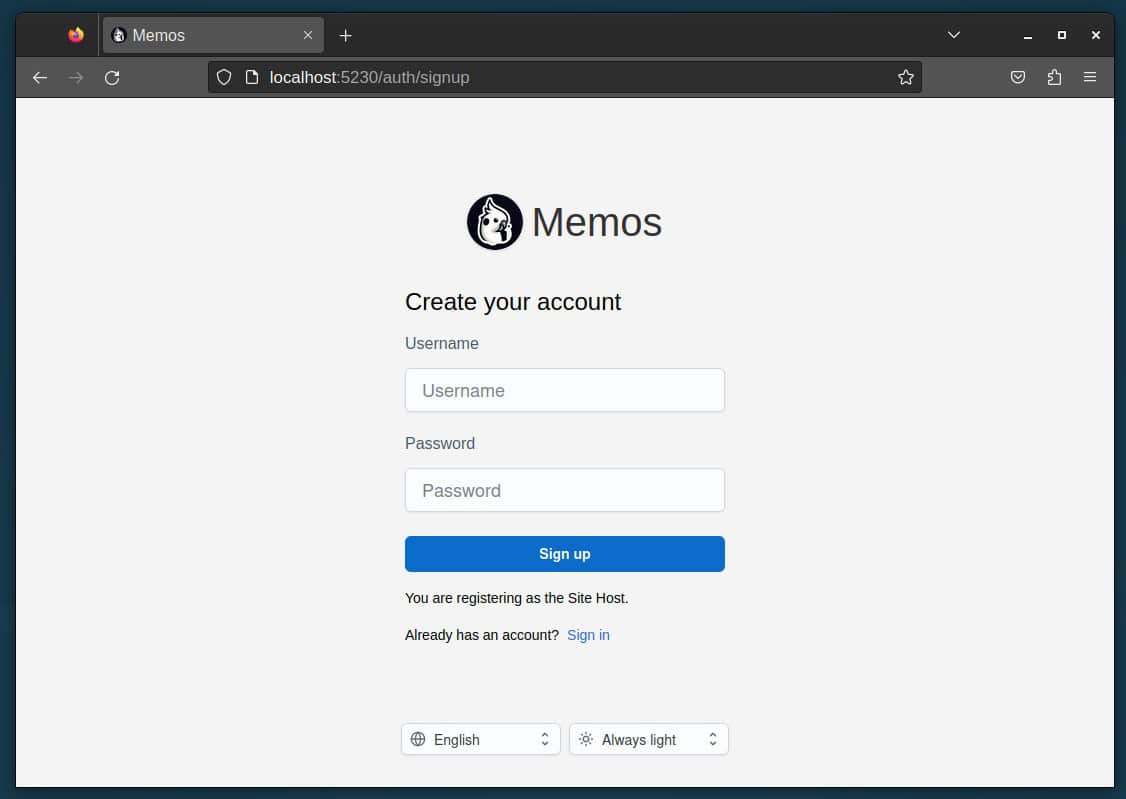Open the Firefox application menu

[x=1090, y=77]
